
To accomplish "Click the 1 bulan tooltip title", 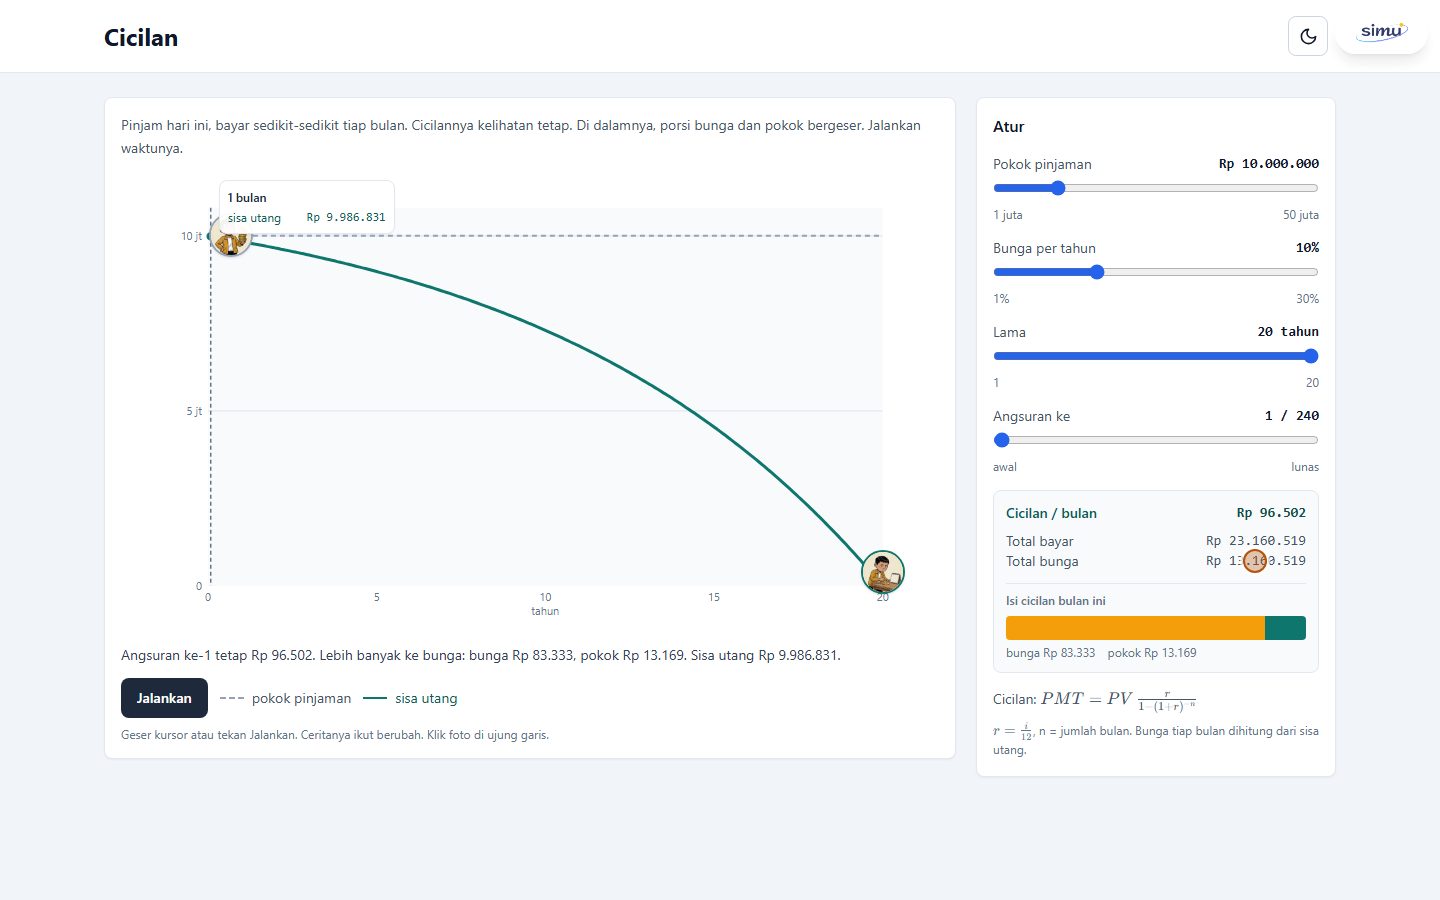I will tap(247, 198).
